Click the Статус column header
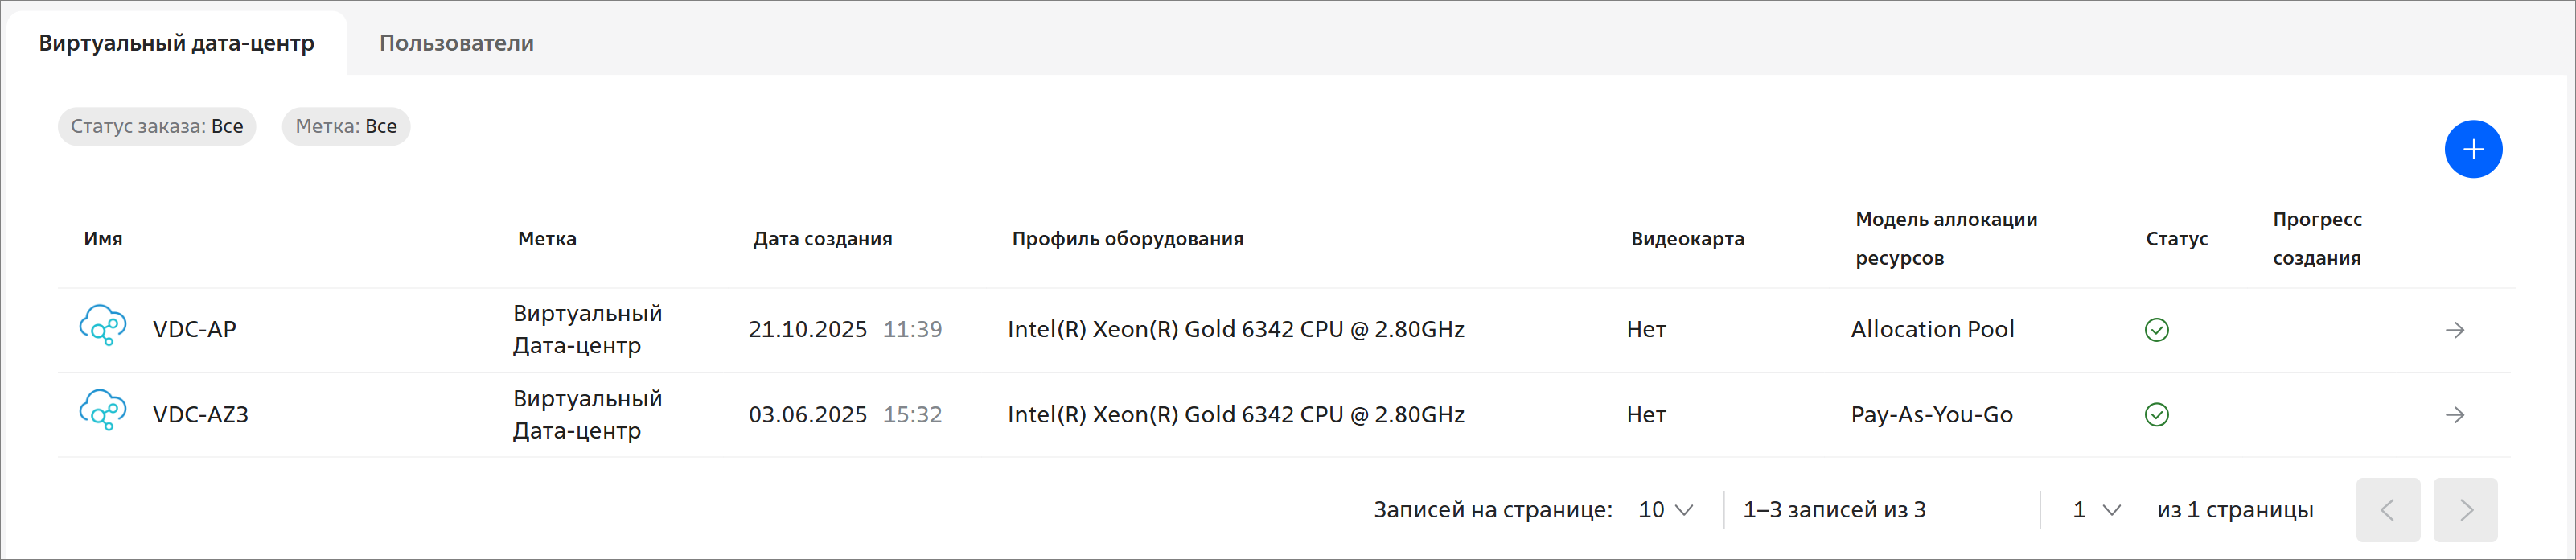The image size is (2576, 560). tap(2176, 239)
